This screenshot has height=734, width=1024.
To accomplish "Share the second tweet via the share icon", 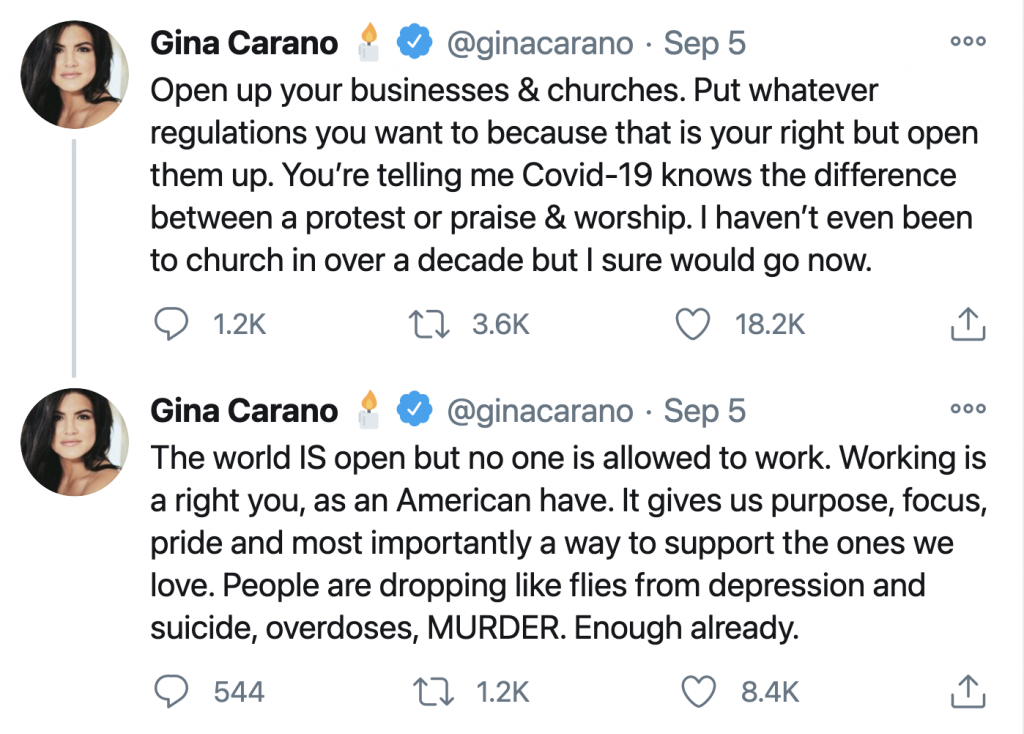I will (x=967, y=692).
